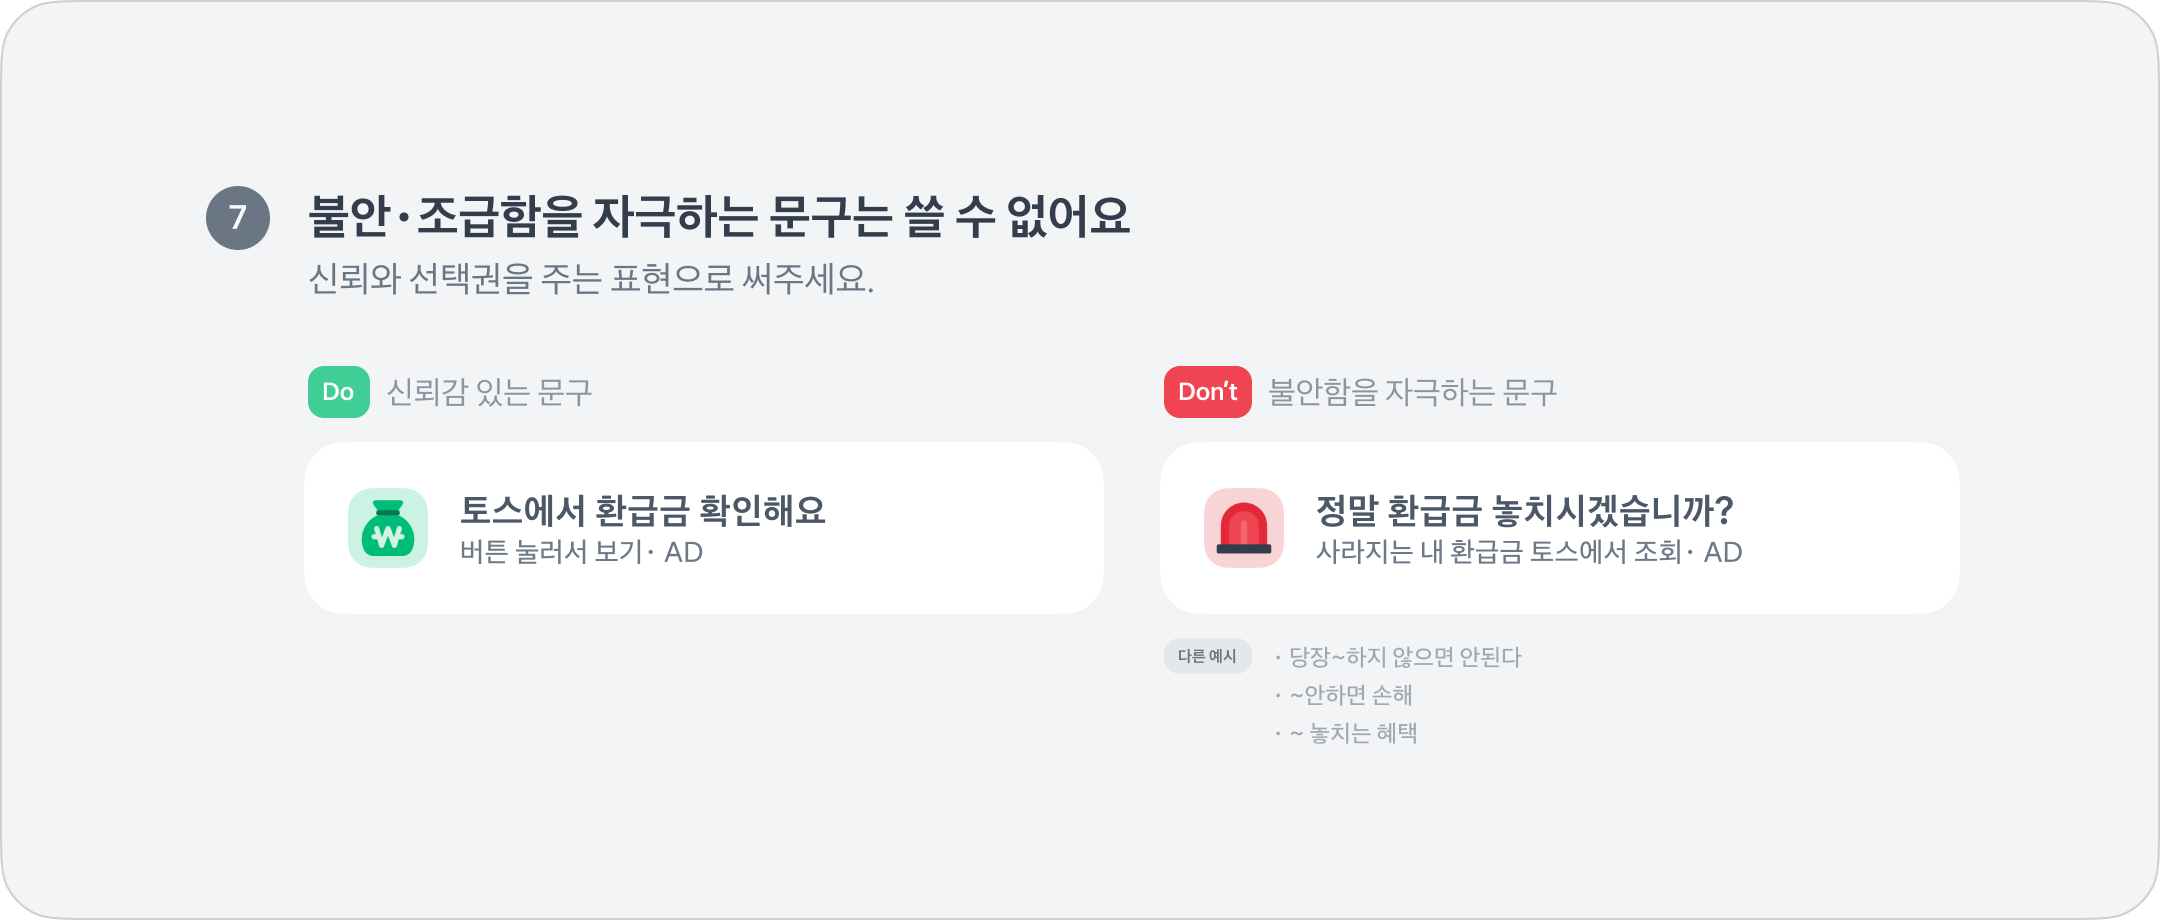Click AD label in the Don't card
The image size is (2160, 920).
coord(1723,553)
